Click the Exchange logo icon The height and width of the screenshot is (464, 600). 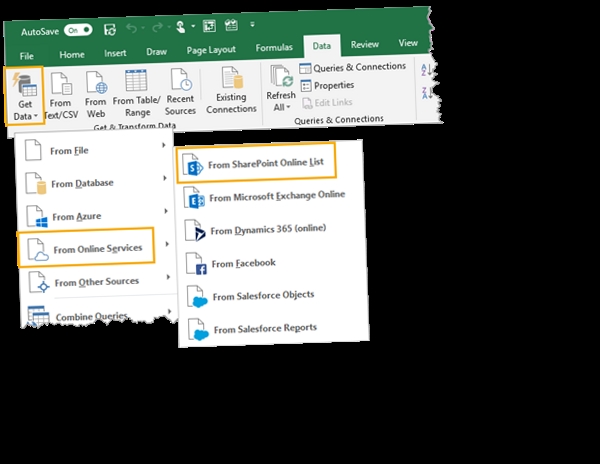point(197,200)
